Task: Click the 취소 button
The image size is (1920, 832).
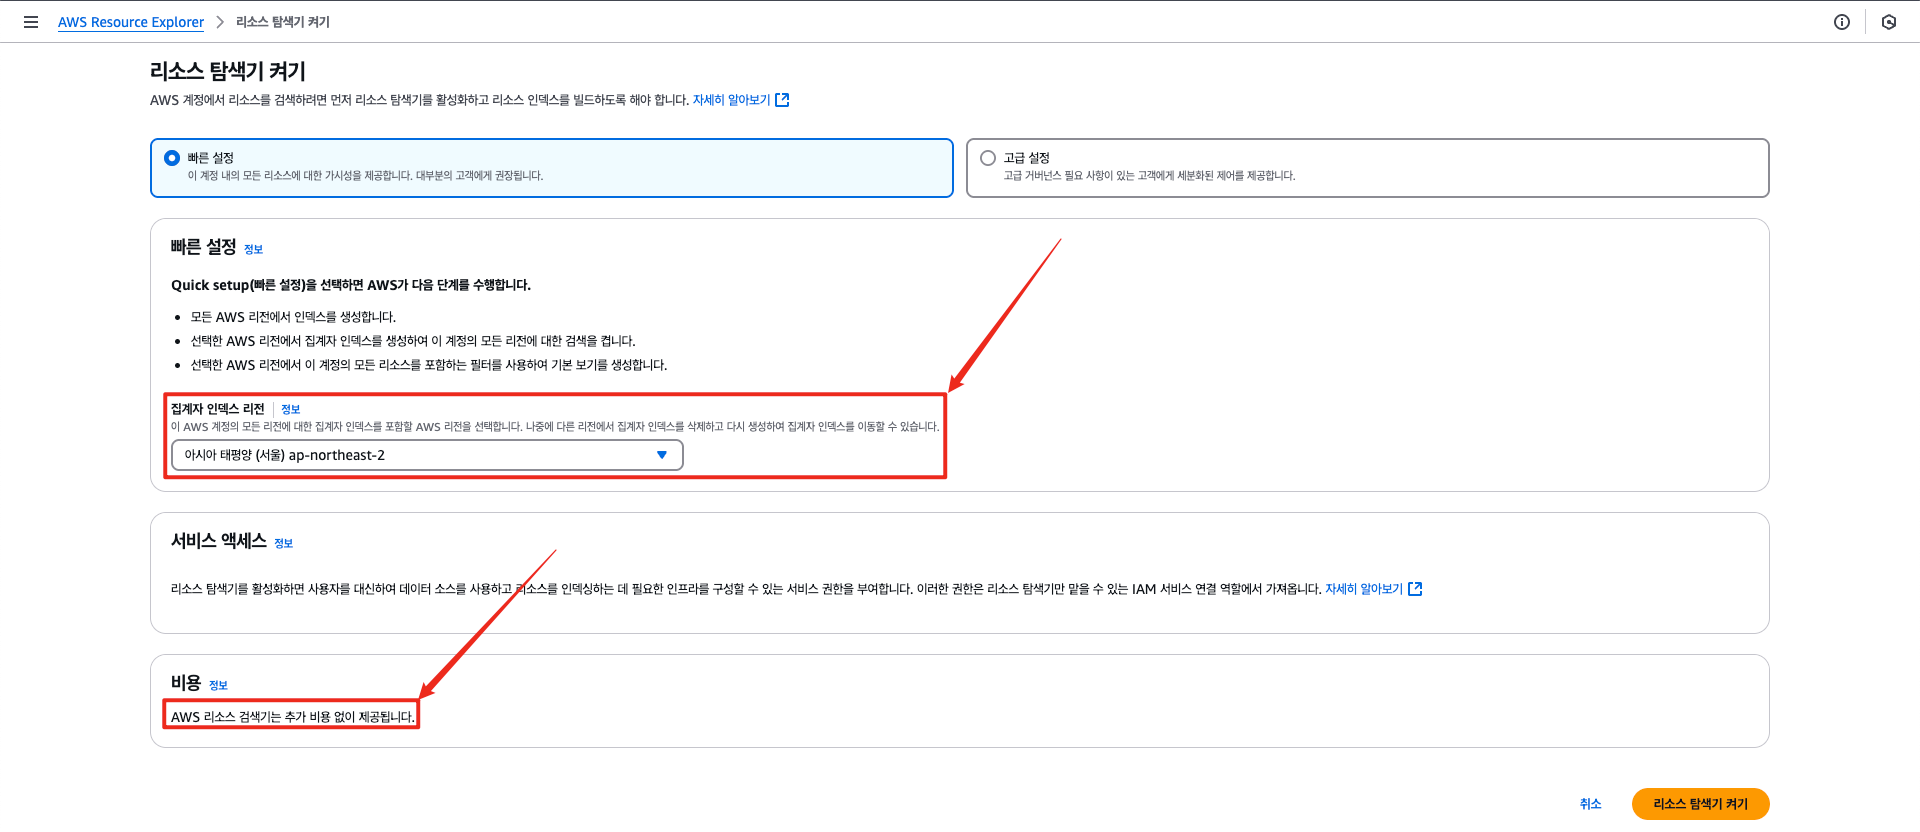Action: point(1590,804)
